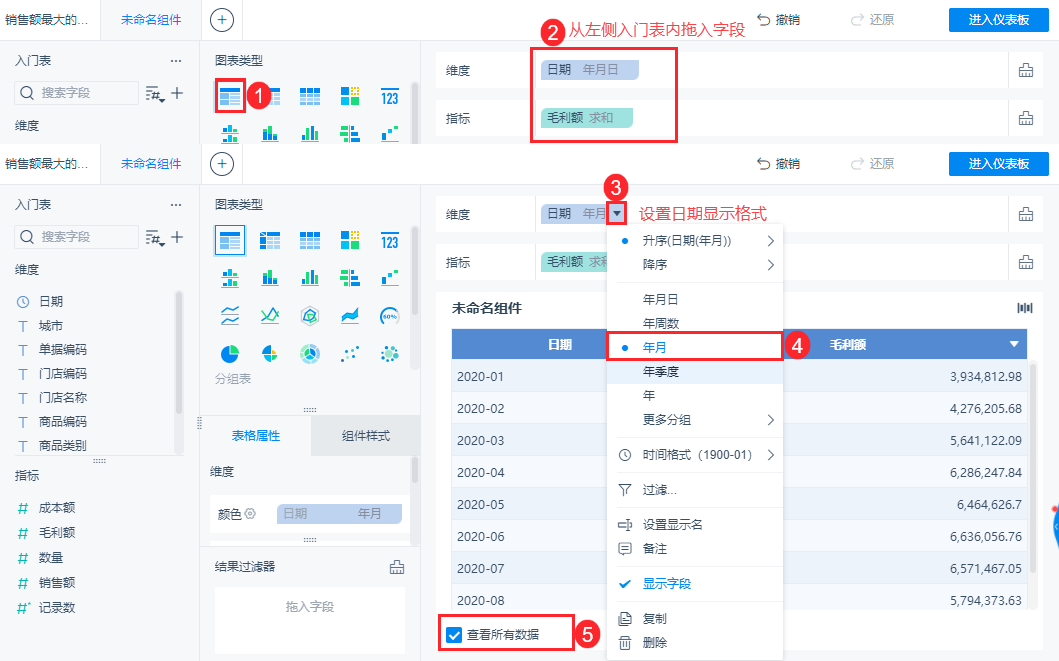The image size is (1059, 661).
Task: Open the 日期 年月 field dropdown arrow
Action: coord(617,213)
